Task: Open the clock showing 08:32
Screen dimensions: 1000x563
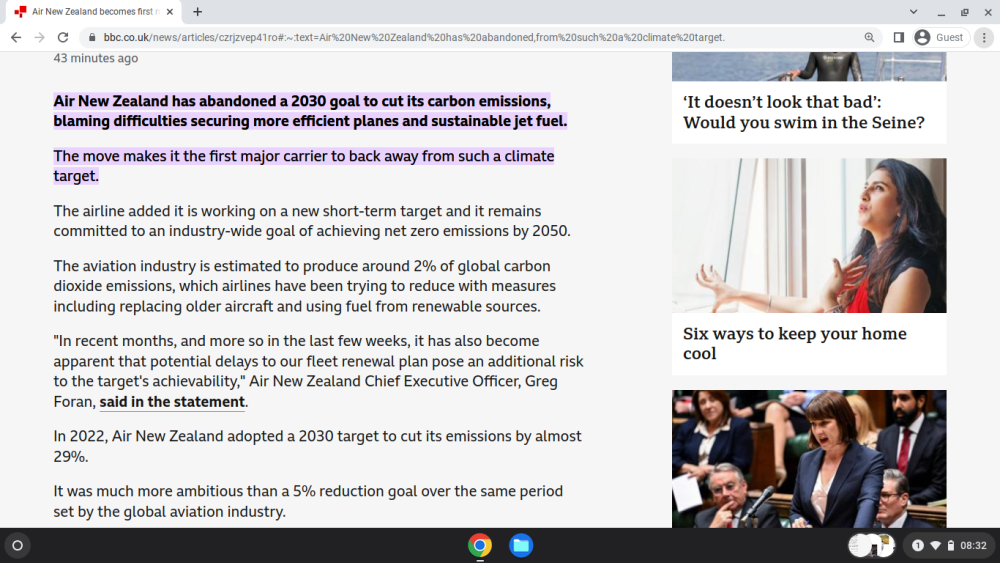Action: 973,545
